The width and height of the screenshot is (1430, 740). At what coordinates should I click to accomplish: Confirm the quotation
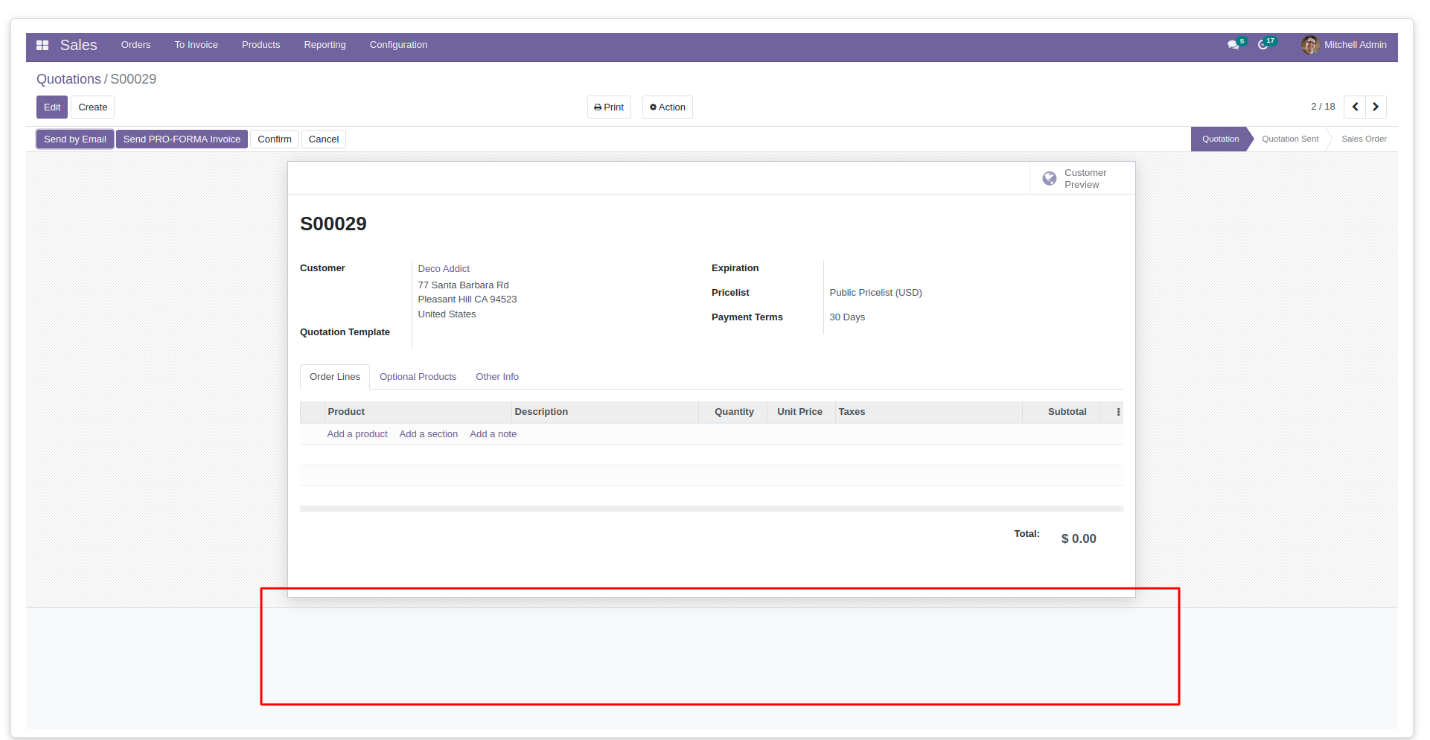click(274, 139)
